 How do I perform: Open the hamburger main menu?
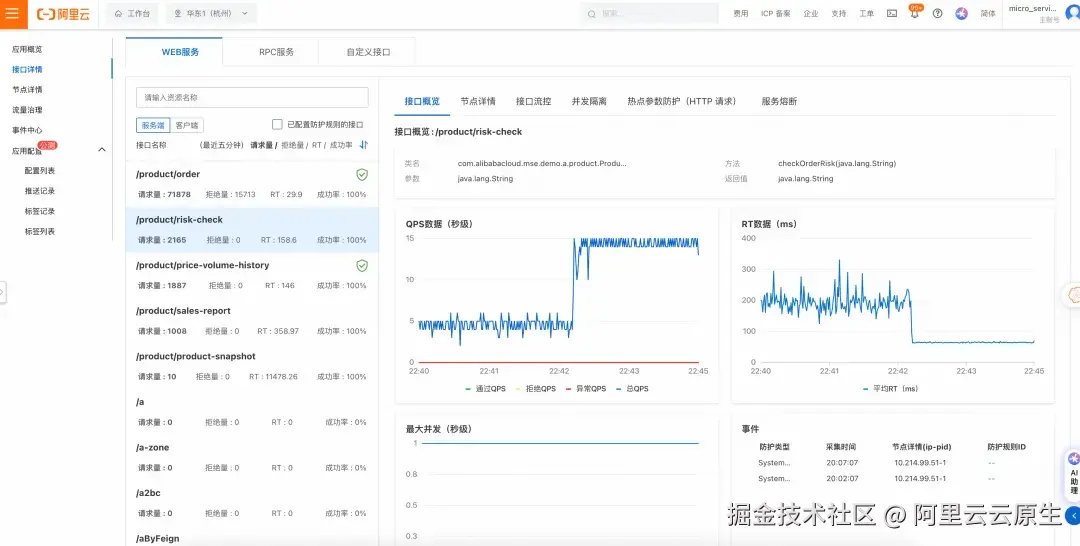point(13,14)
